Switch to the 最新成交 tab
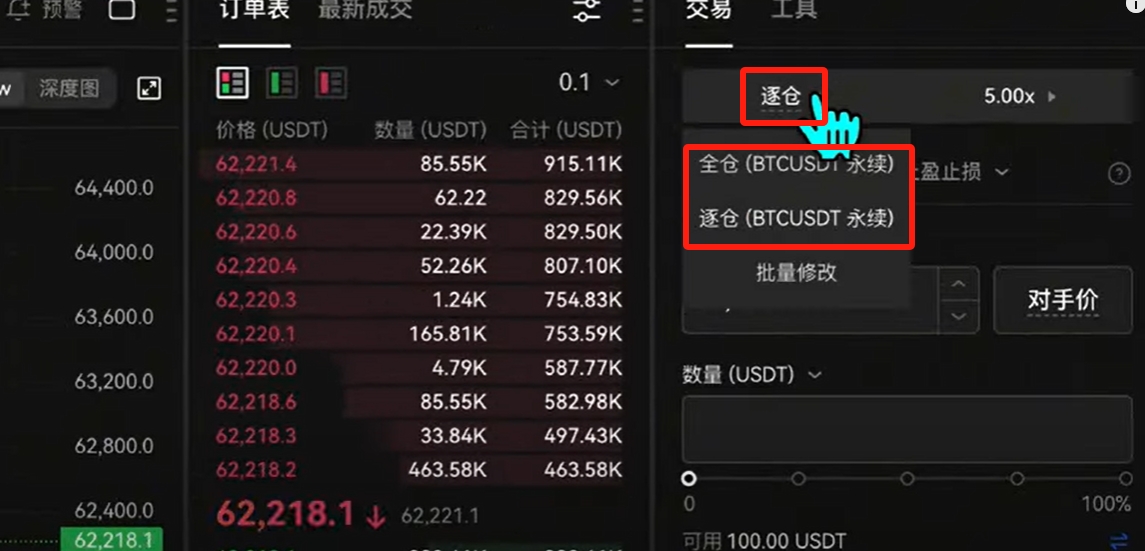This screenshot has width=1145, height=551. [365, 9]
